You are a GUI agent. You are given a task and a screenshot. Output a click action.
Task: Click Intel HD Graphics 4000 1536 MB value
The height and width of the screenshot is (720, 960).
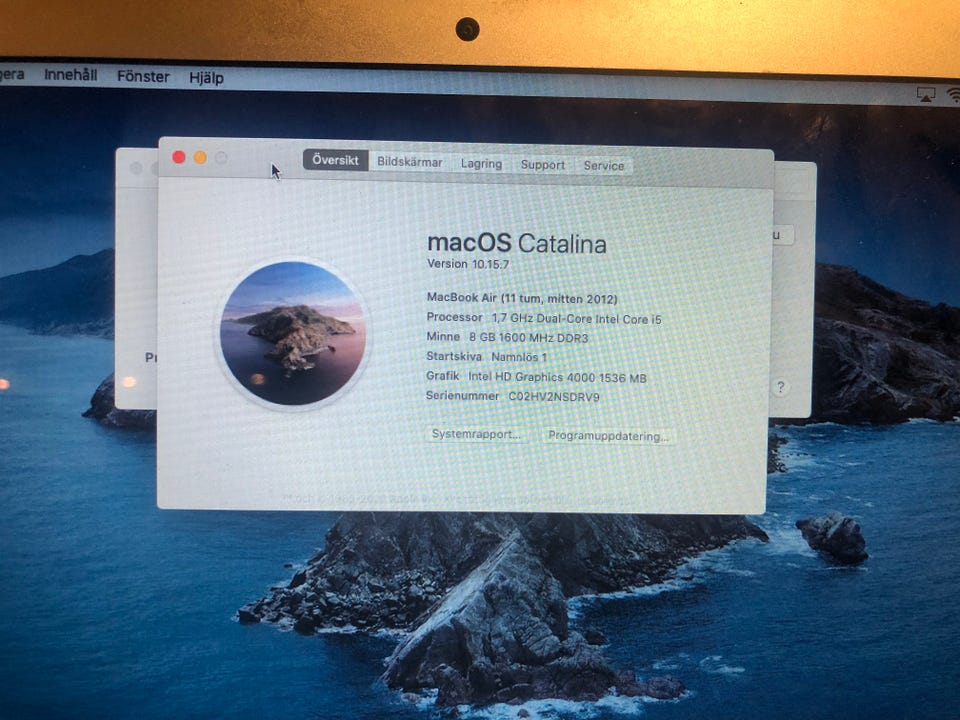click(x=557, y=377)
